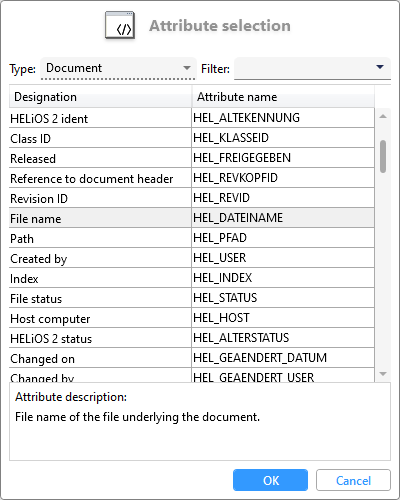Screen dimensions: 400x500
Task: Sort by Designation column header
Action: click(x=100, y=97)
